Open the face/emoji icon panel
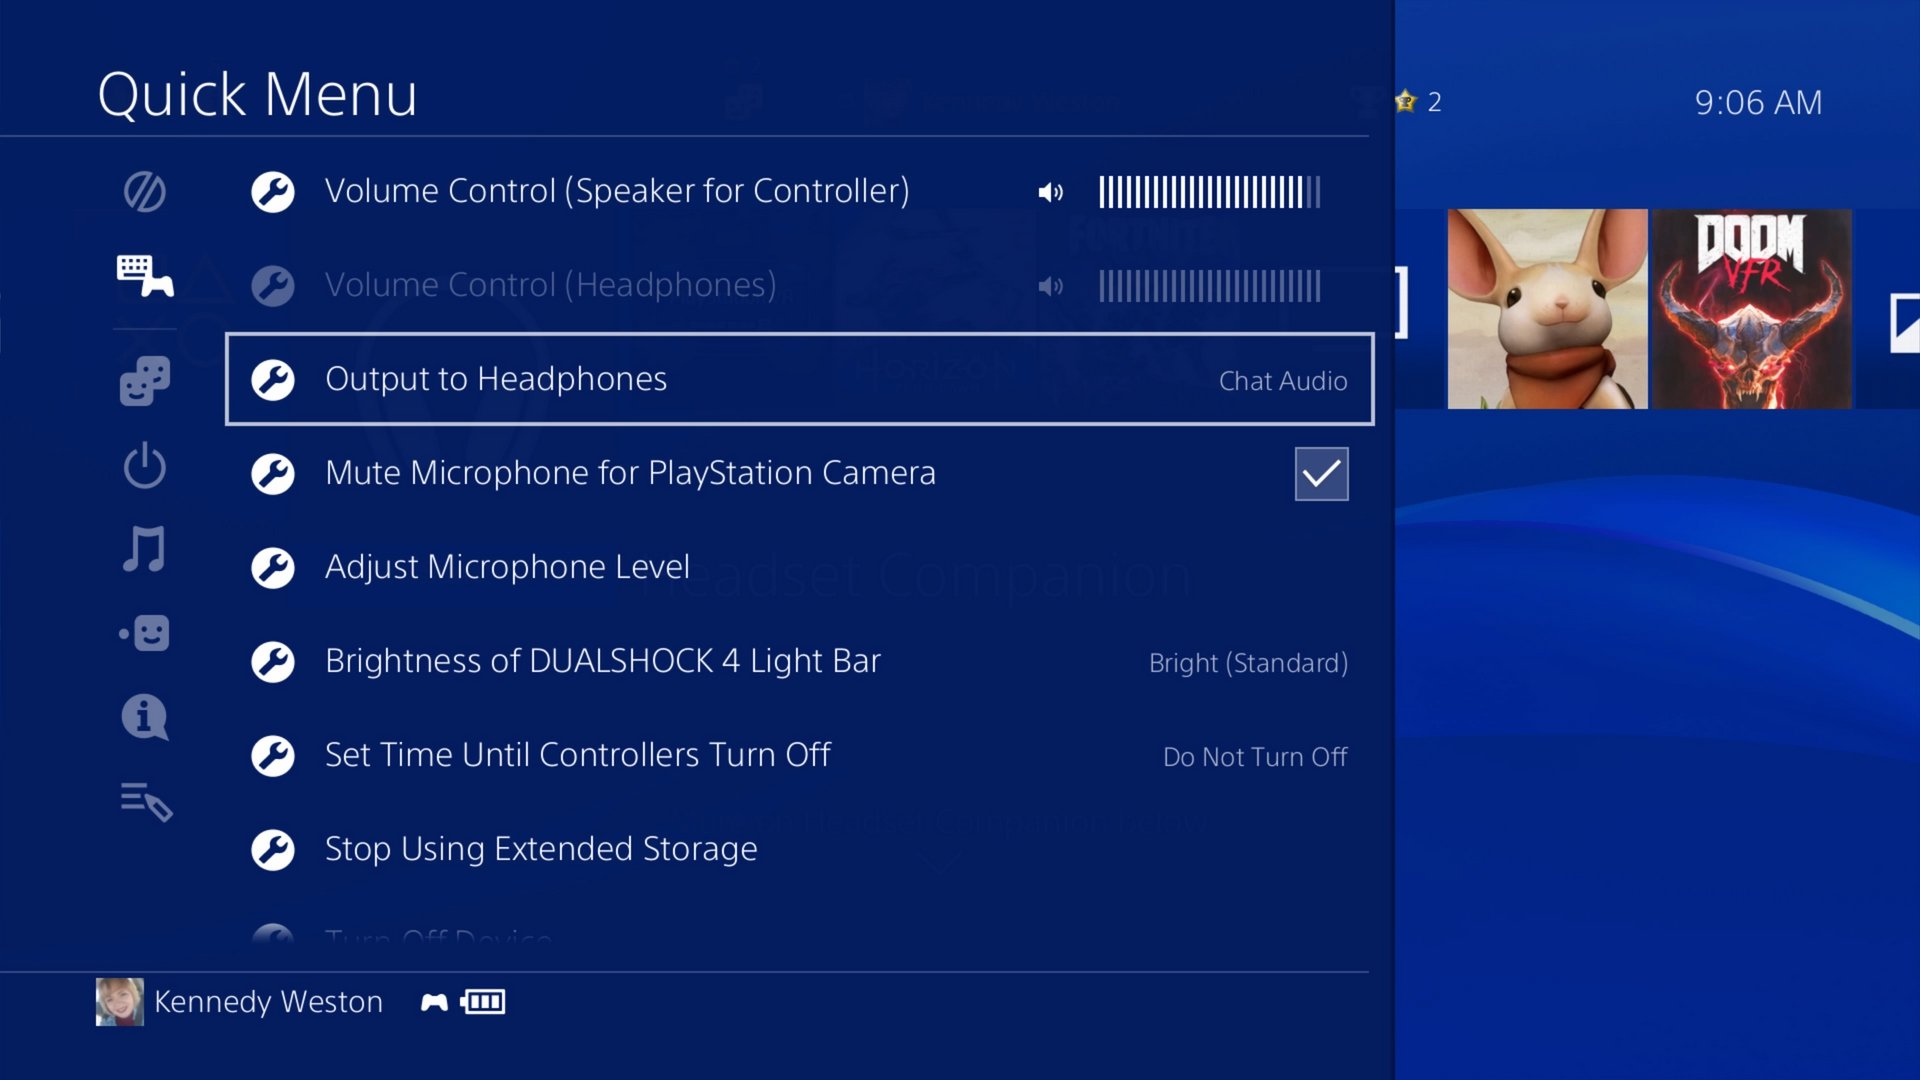This screenshot has width=1920, height=1080. (x=144, y=634)
